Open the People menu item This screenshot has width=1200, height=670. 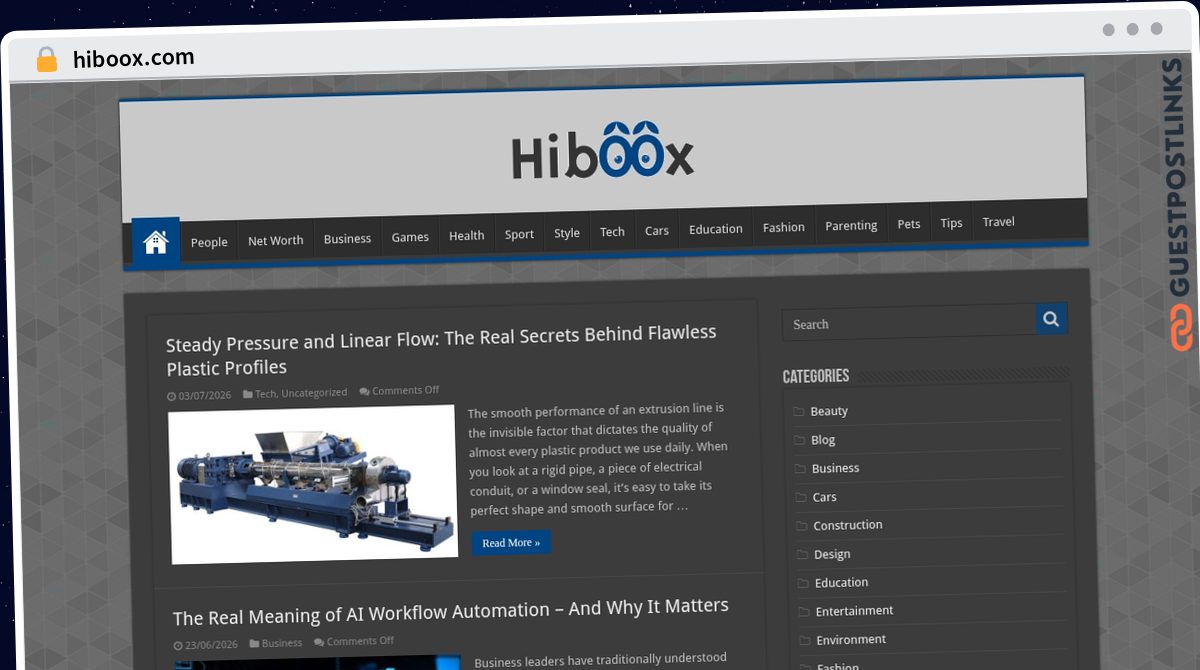(x=209, y=242)
